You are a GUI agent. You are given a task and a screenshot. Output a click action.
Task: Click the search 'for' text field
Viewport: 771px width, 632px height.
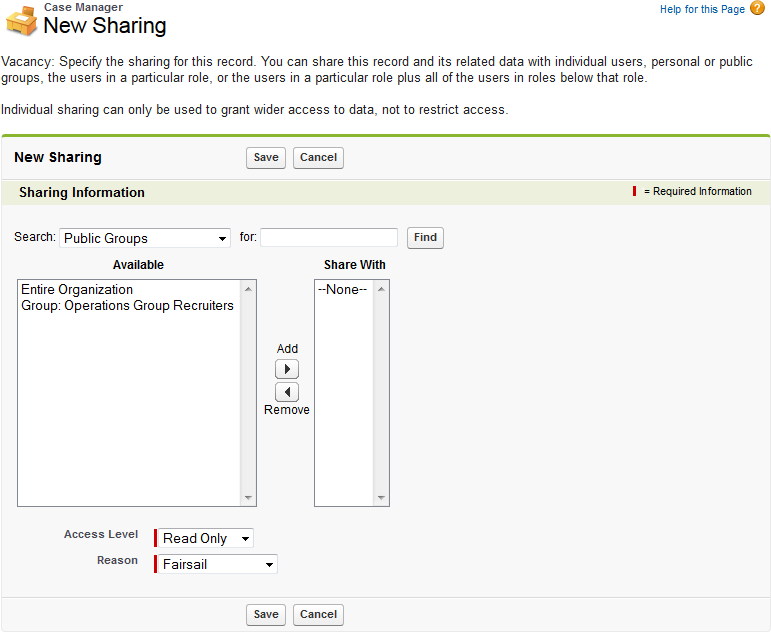pos(329,238)
